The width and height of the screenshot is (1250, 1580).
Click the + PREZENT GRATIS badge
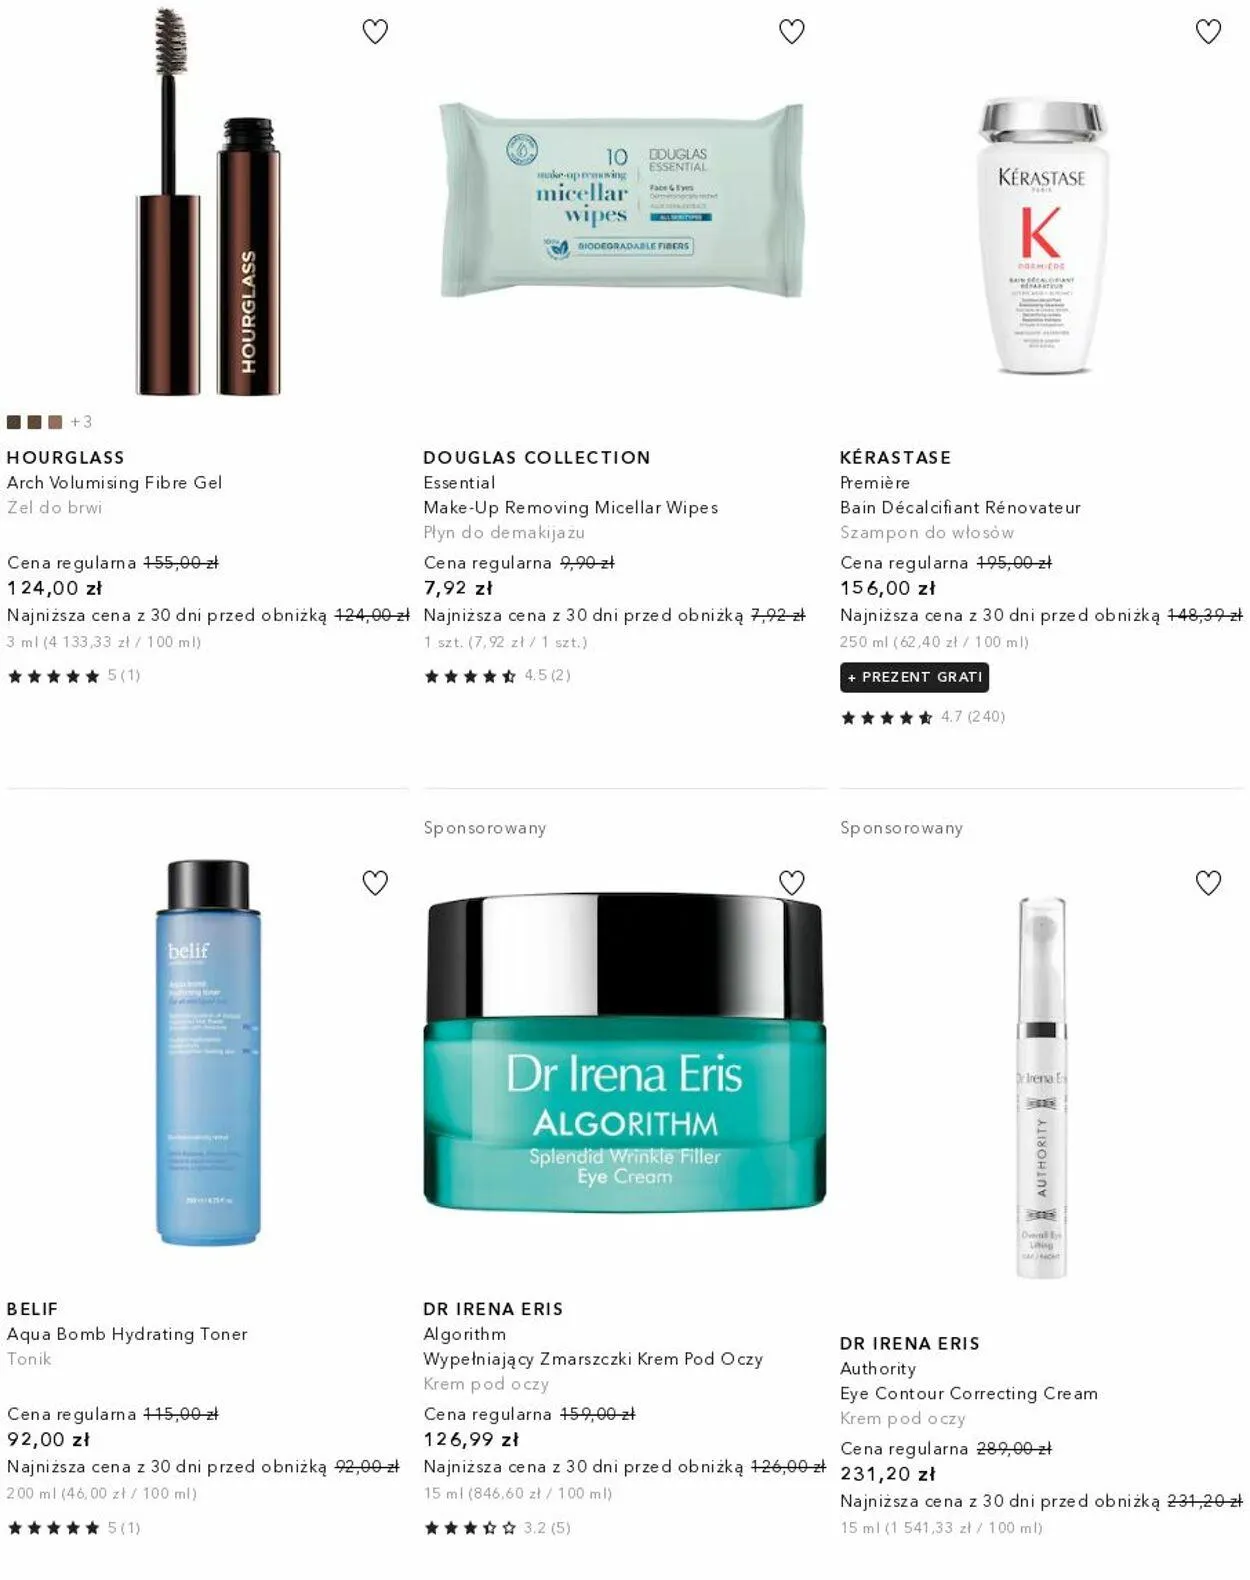[x=914, y=677]
